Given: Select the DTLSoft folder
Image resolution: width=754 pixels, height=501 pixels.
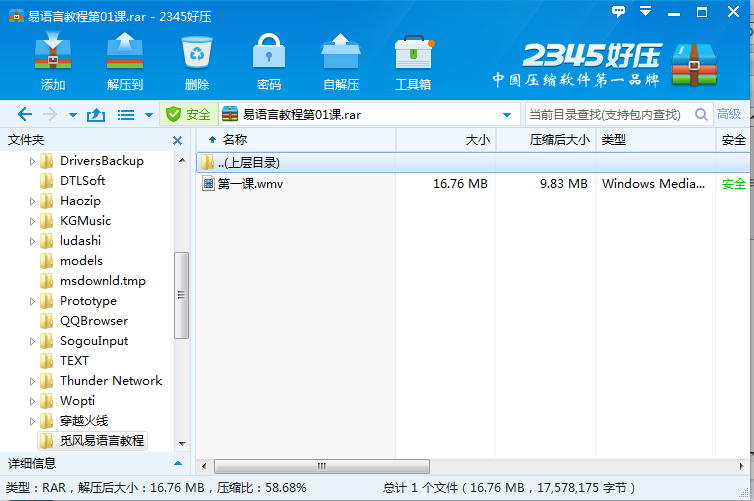Looking at the screenshot, I should pos(82,181).
